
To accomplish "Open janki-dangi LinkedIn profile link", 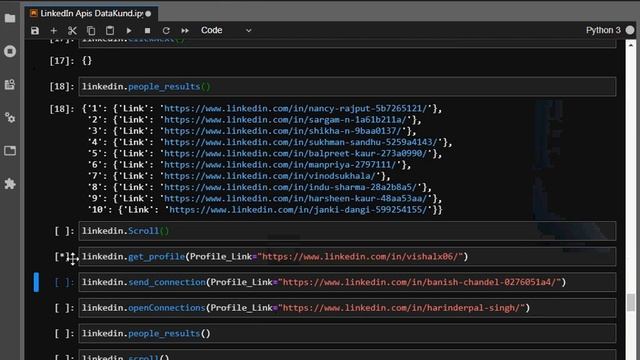I will click(299, 210).
